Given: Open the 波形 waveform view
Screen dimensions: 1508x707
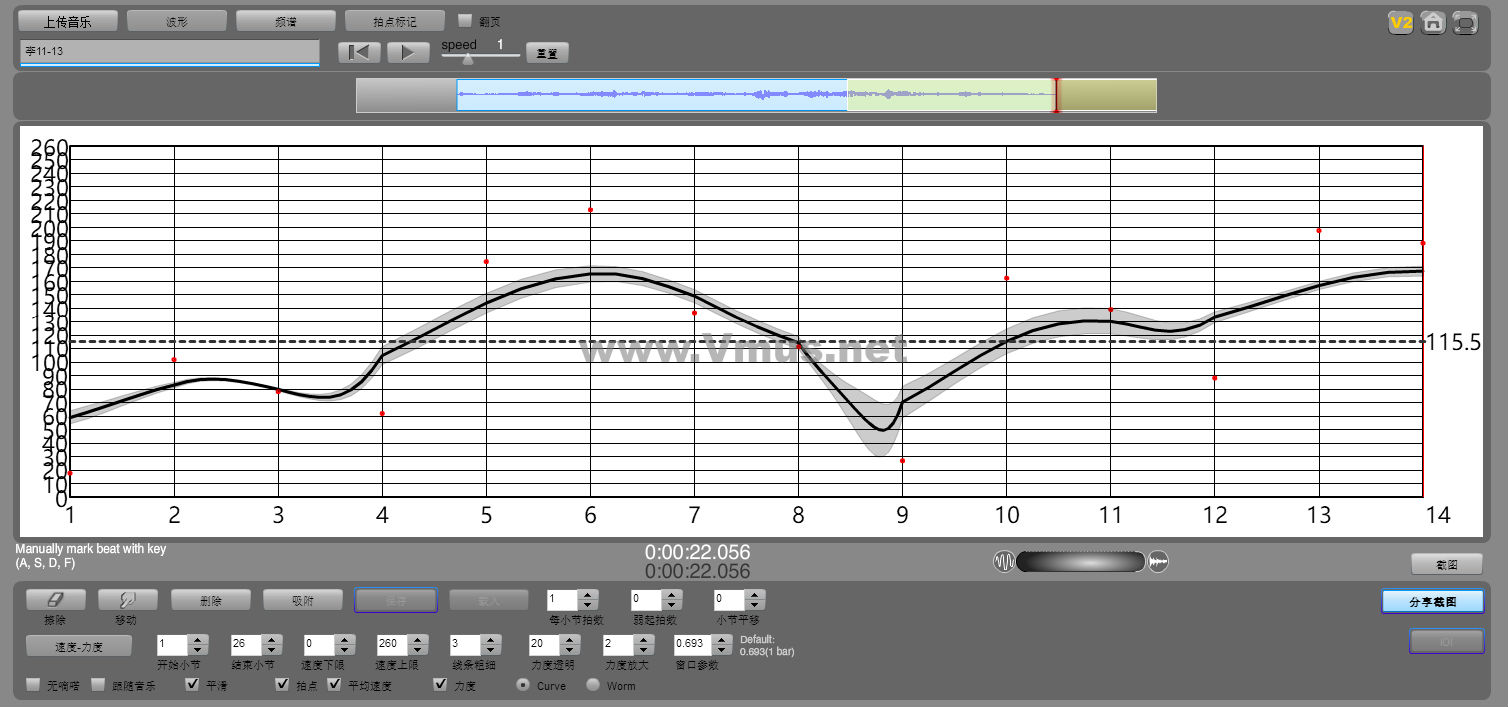Looking at the screenshot, I should (x=176, y=21).
